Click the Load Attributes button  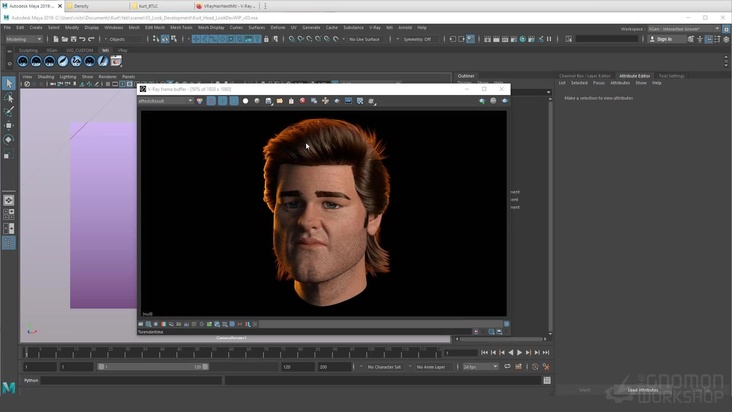pos(643,390)
